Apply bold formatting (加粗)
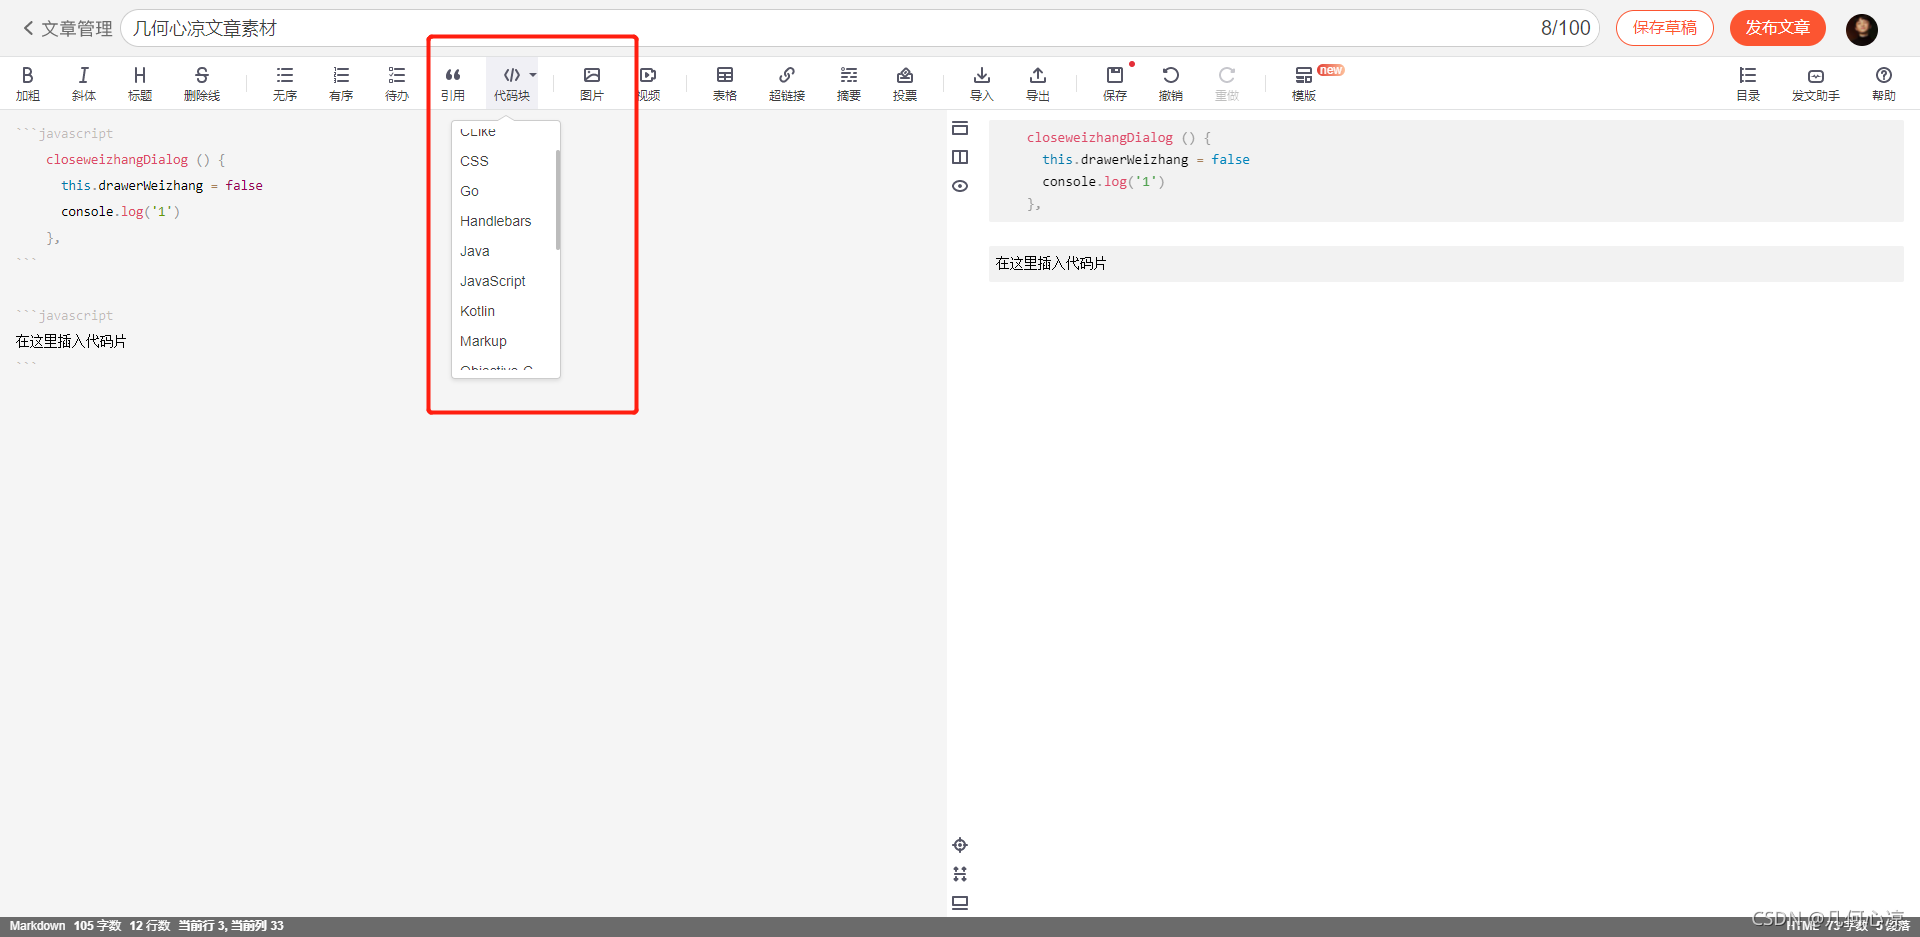The image size is (1920, 937). click(28, 84)
